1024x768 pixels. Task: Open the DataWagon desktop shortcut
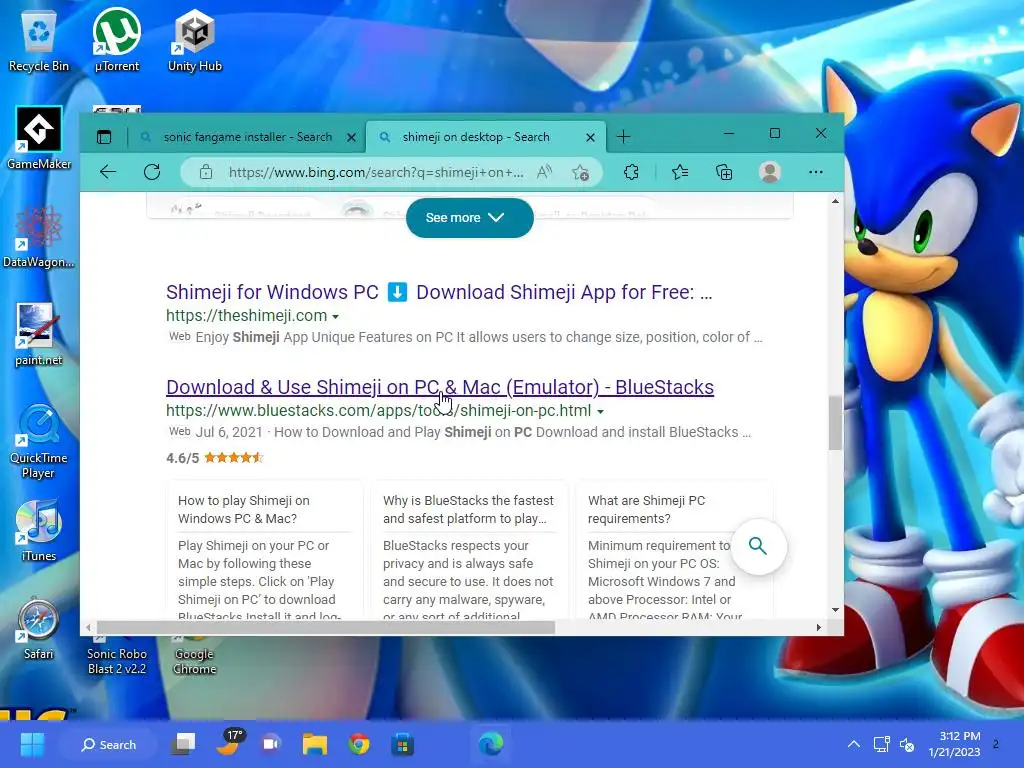(x=39, y=237)
